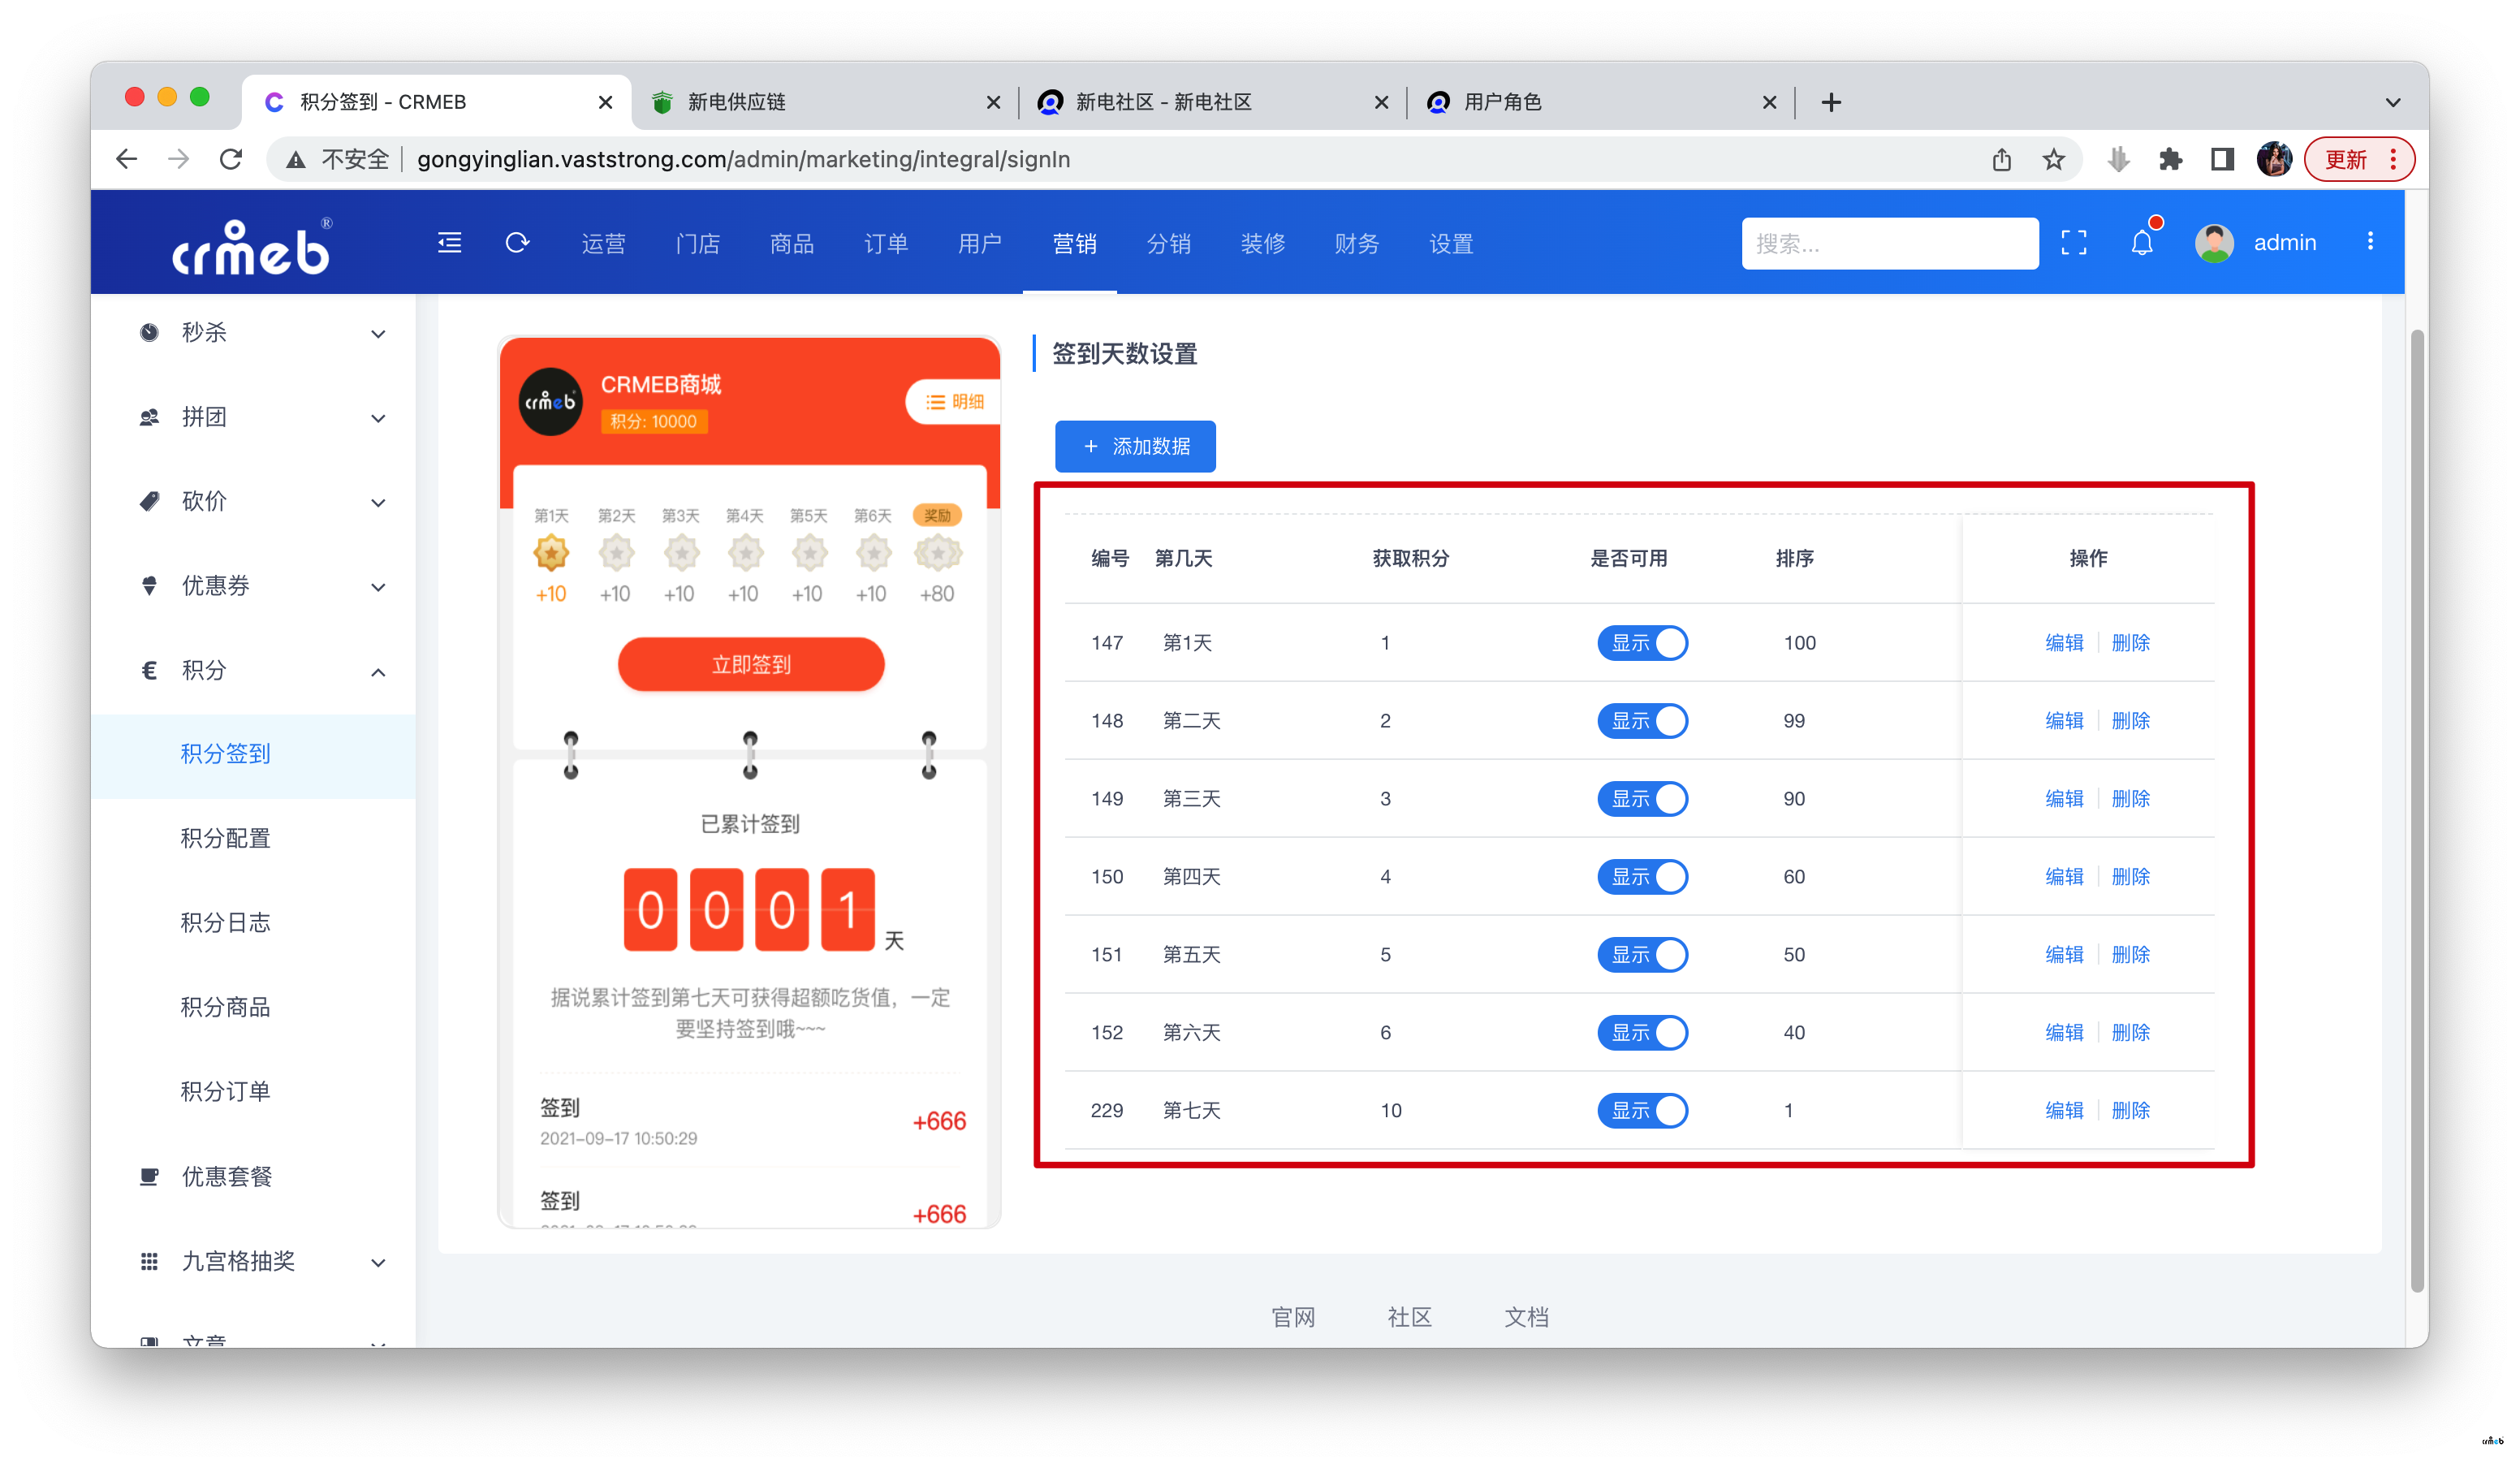Click the 优惠套餐 icon in sidebar
The width and height of the screenshot is (2520, 1468).
point(149,1176)
